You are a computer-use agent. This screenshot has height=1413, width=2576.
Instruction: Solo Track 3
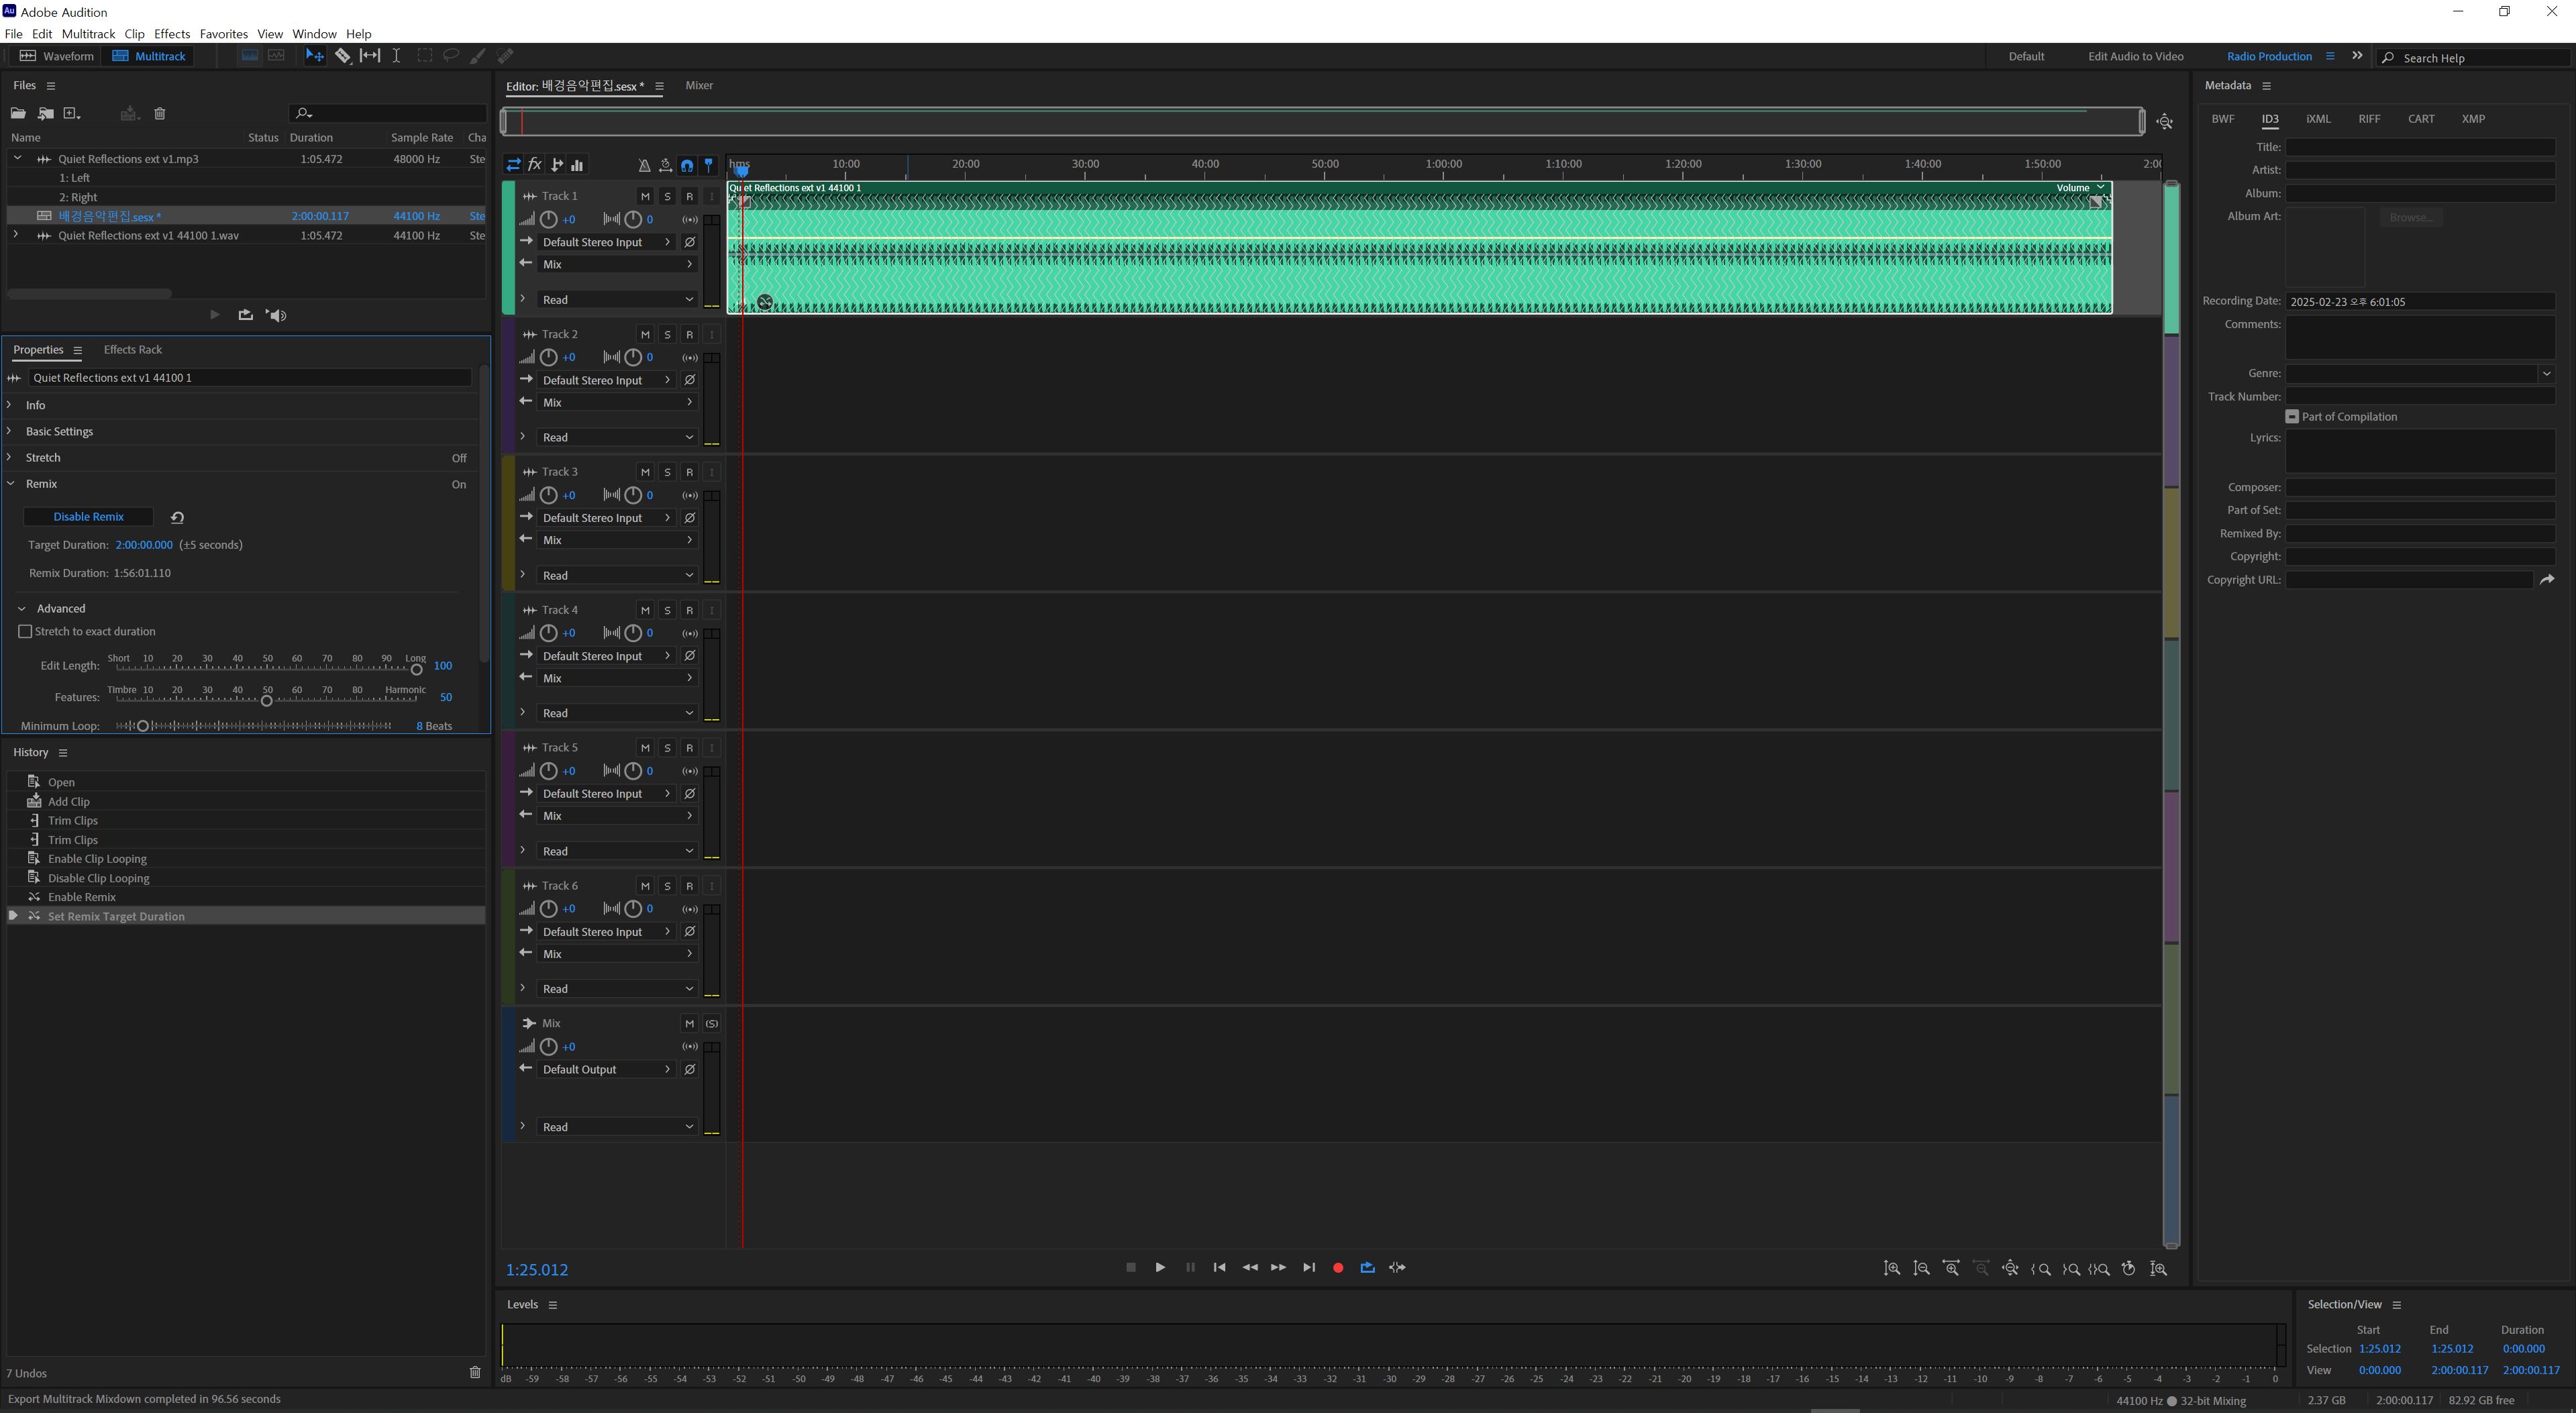[x=667, y=472]
